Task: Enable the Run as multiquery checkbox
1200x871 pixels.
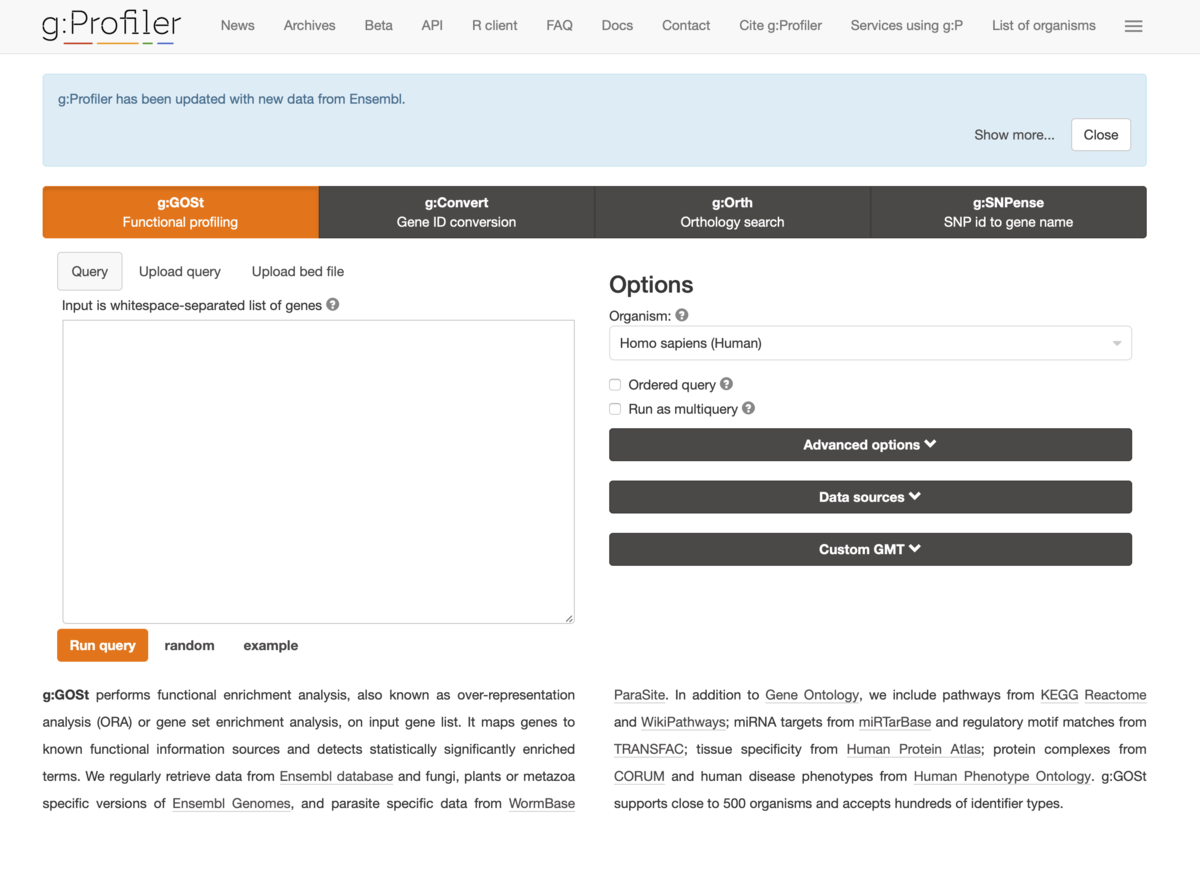Action: tap(615, 409)
